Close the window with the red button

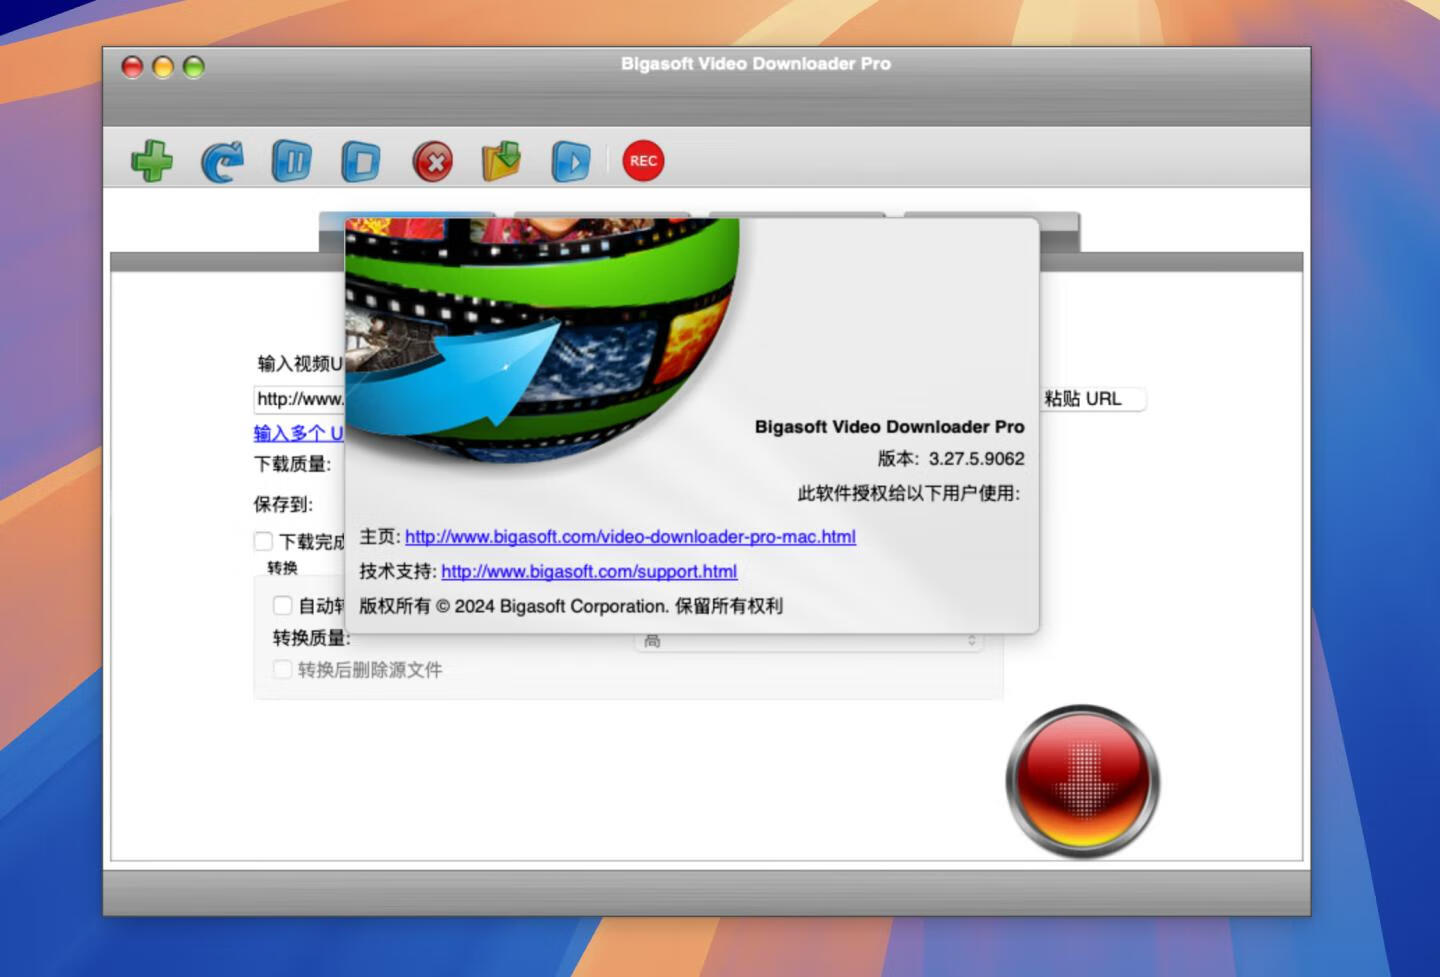tap(132, 67)
